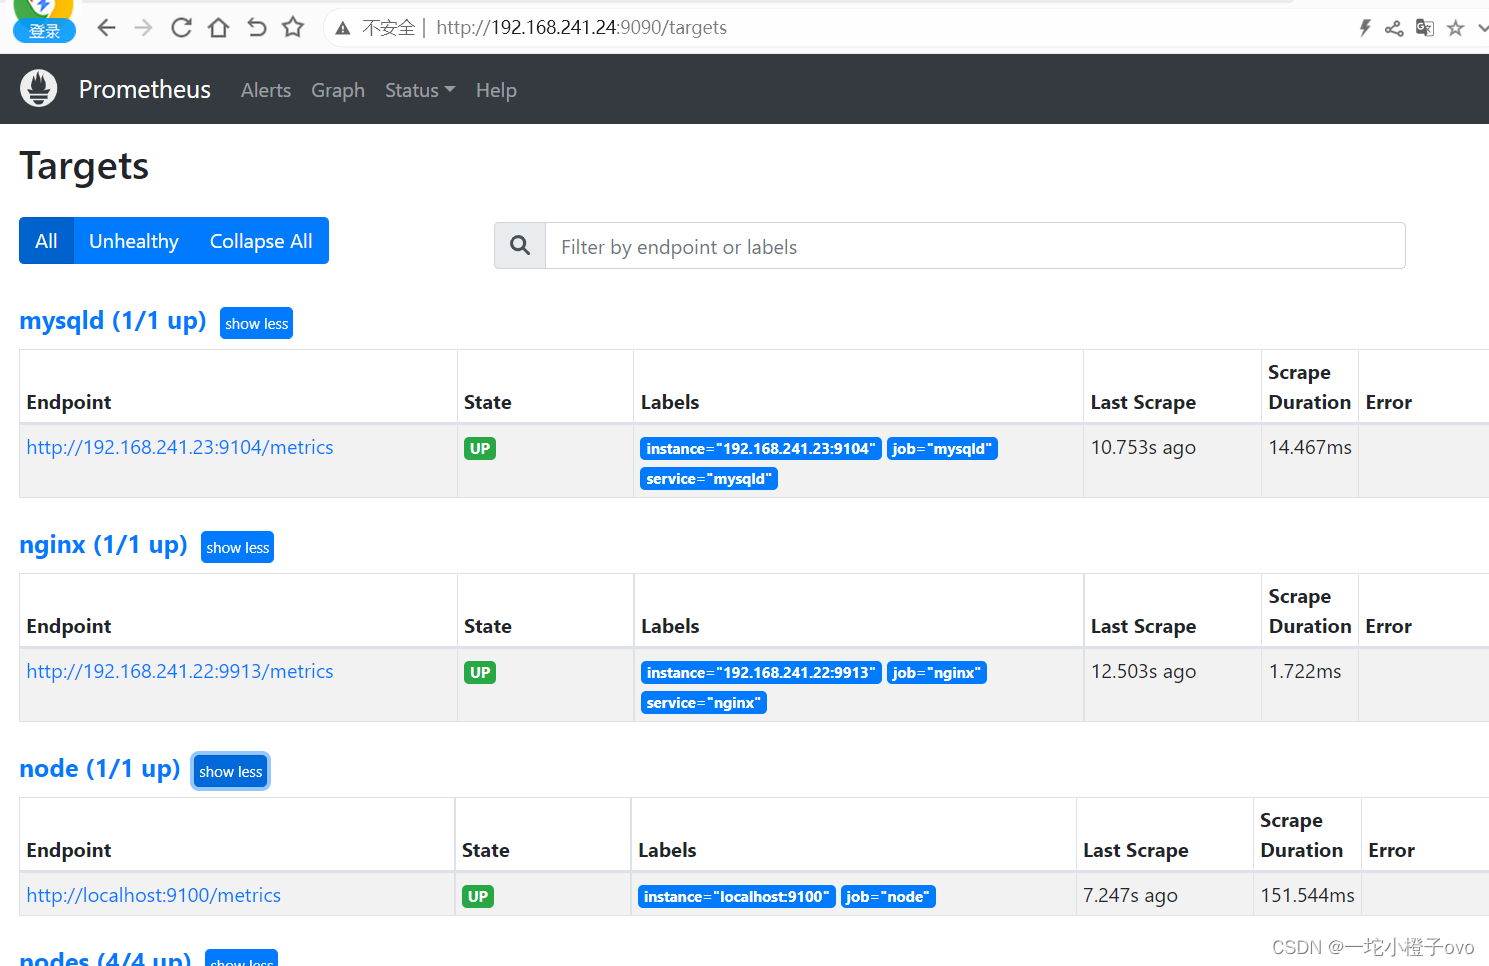Click the Filter by endpoint or labels field
1489x966 pixels.
point(975,246)
